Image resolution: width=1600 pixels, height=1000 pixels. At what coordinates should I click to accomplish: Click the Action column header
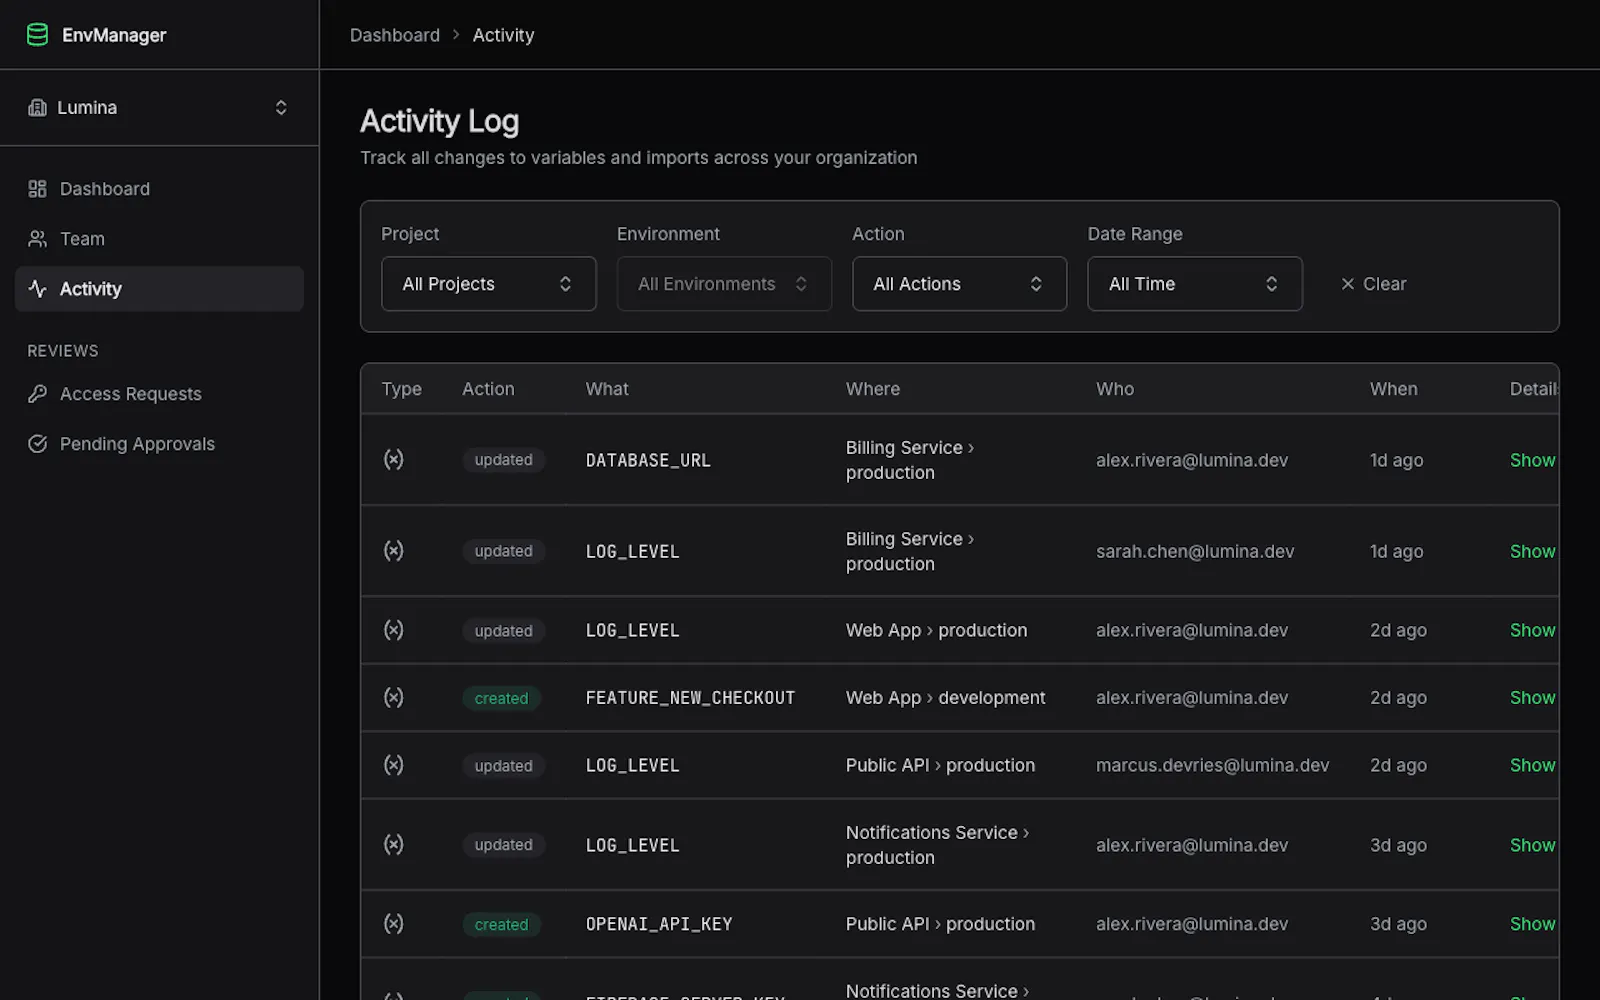tap(488, 389)
